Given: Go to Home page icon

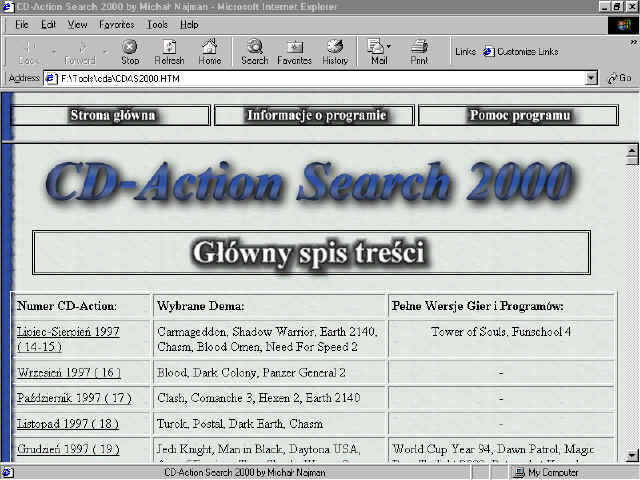Looking at the screenshot, I should pos(209,51).
